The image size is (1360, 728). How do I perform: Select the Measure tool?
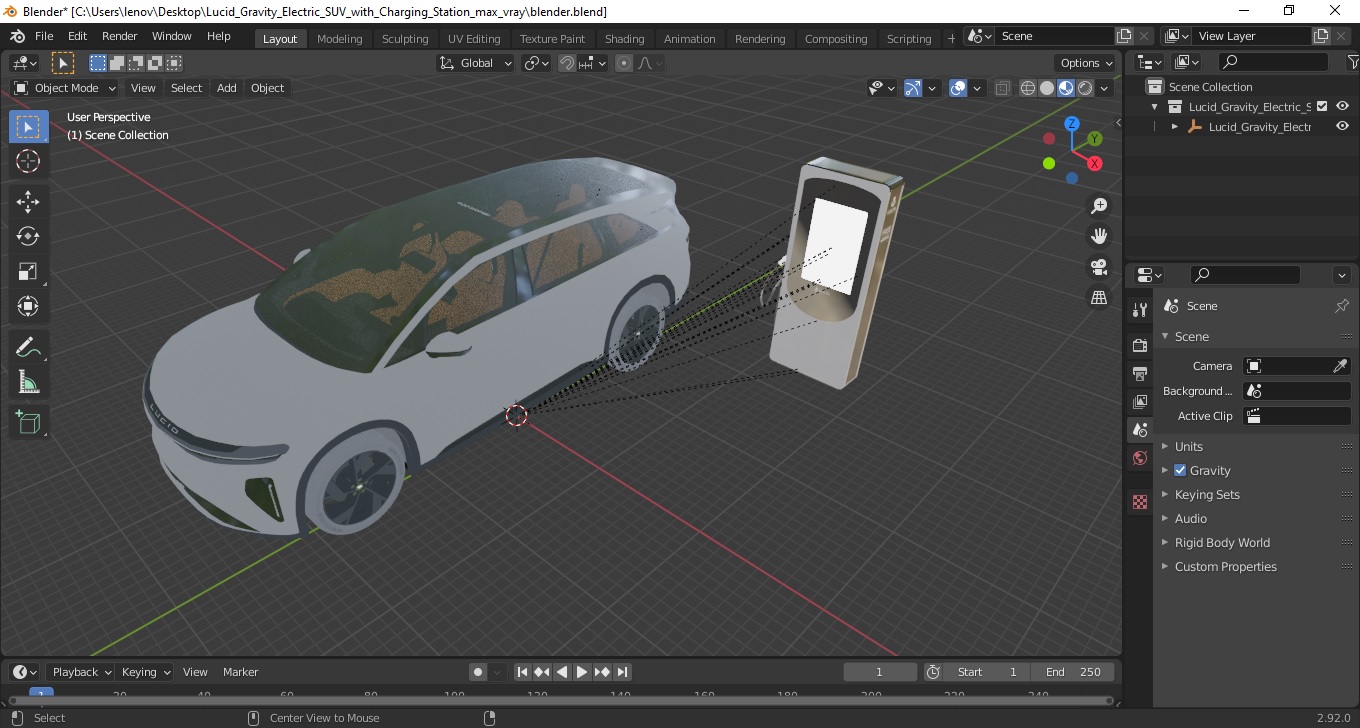coord(28,382)
